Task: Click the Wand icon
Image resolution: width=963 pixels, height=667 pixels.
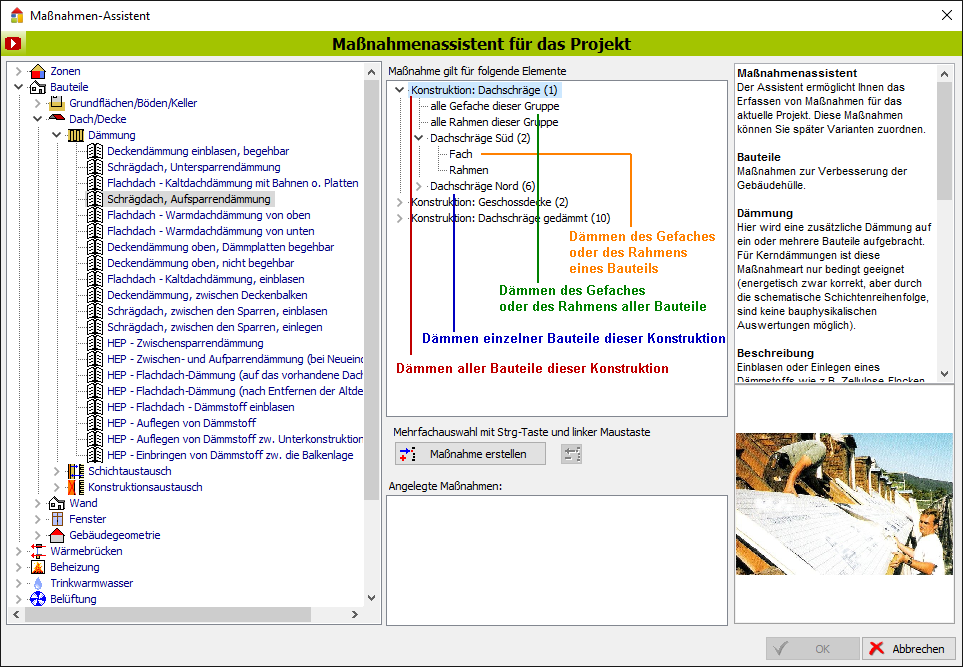Action: click(57, 503)
